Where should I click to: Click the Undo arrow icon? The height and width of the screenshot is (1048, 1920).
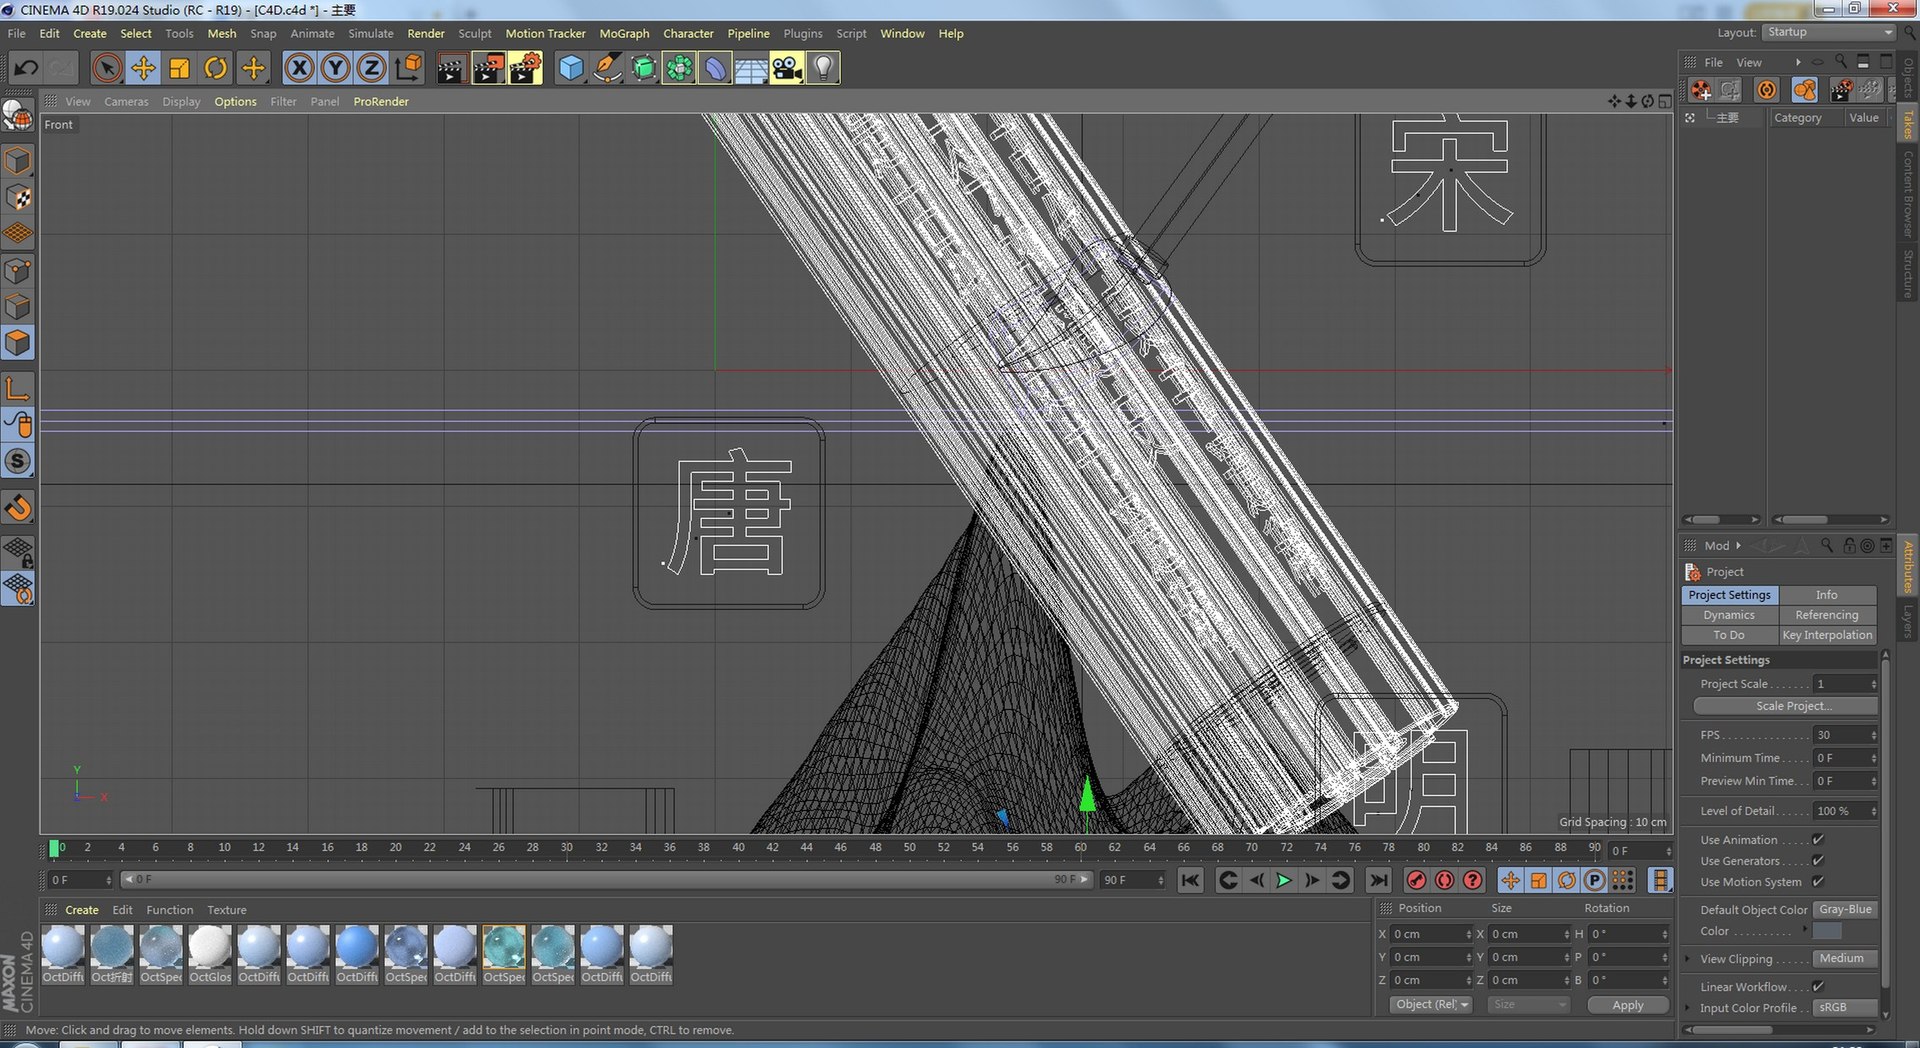26,68
